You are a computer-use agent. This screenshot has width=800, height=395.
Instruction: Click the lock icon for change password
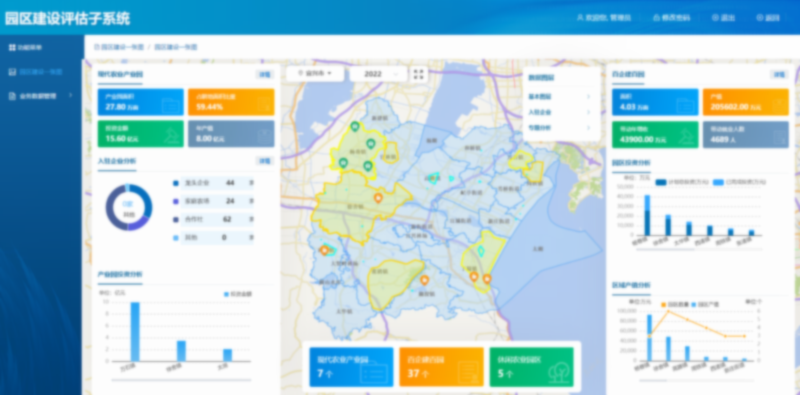tap(656, 17)
